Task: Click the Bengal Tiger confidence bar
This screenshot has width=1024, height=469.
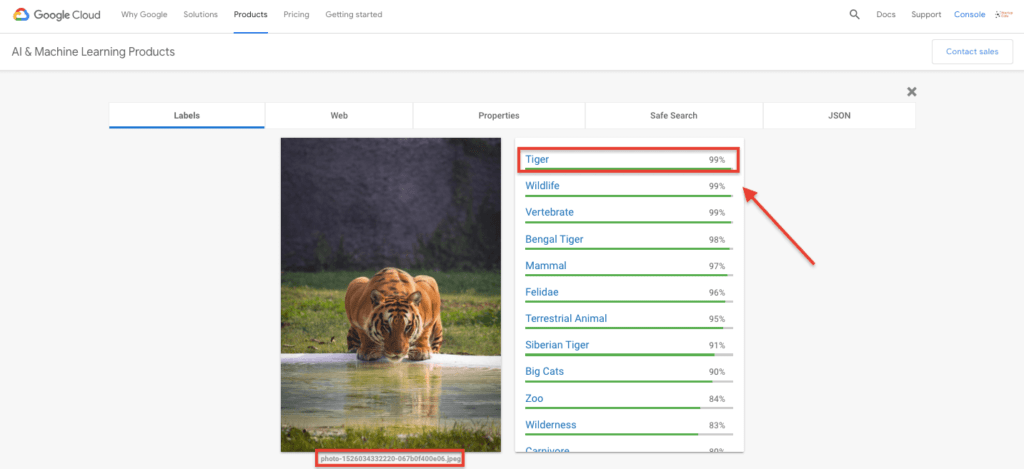Action: (x=628, y=249)
